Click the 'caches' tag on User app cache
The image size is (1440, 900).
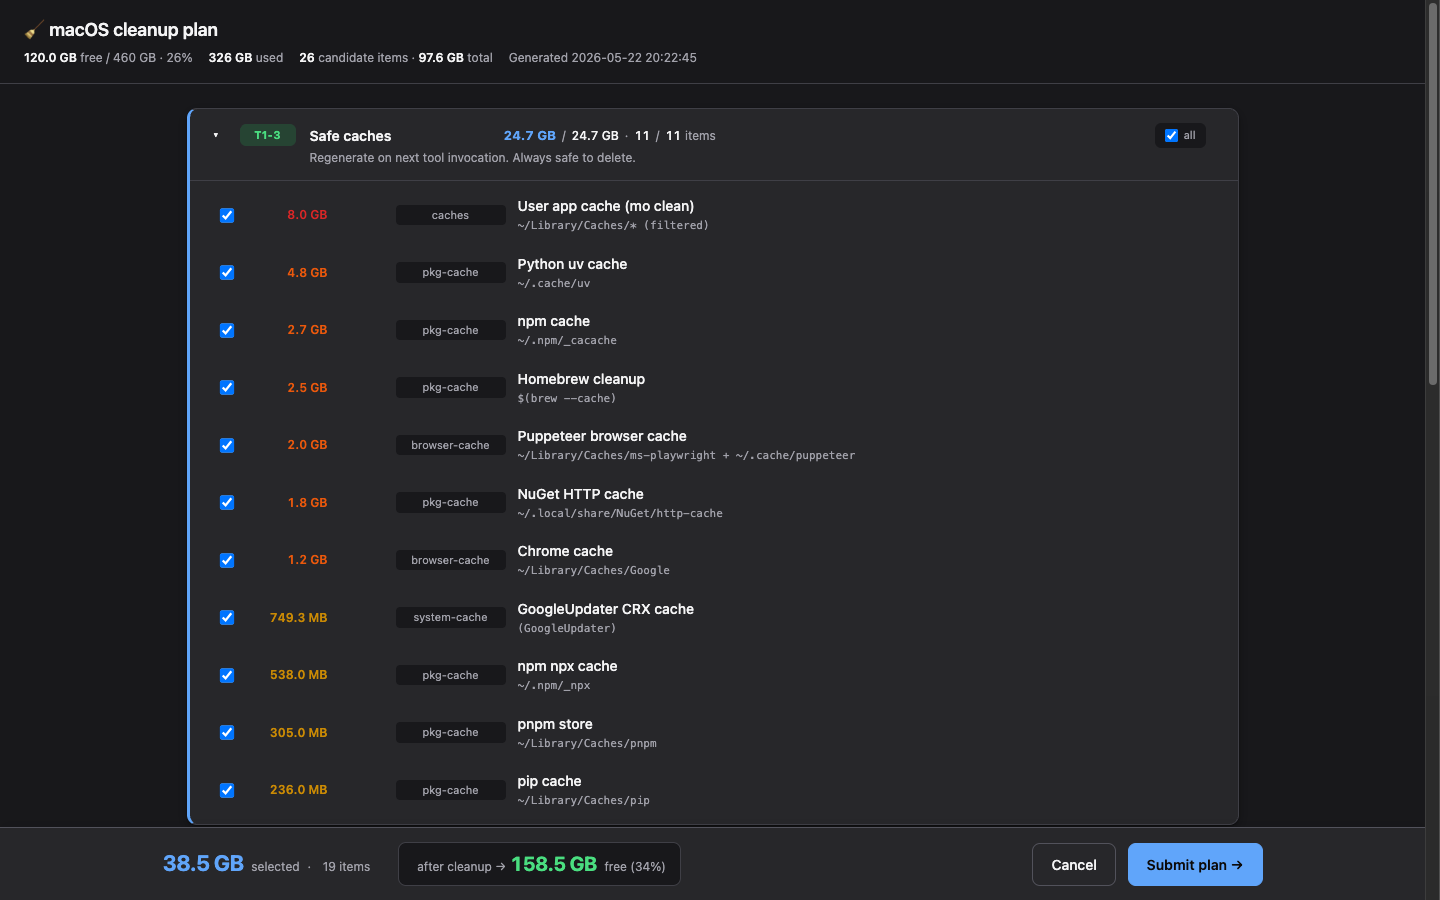point(450,215)
